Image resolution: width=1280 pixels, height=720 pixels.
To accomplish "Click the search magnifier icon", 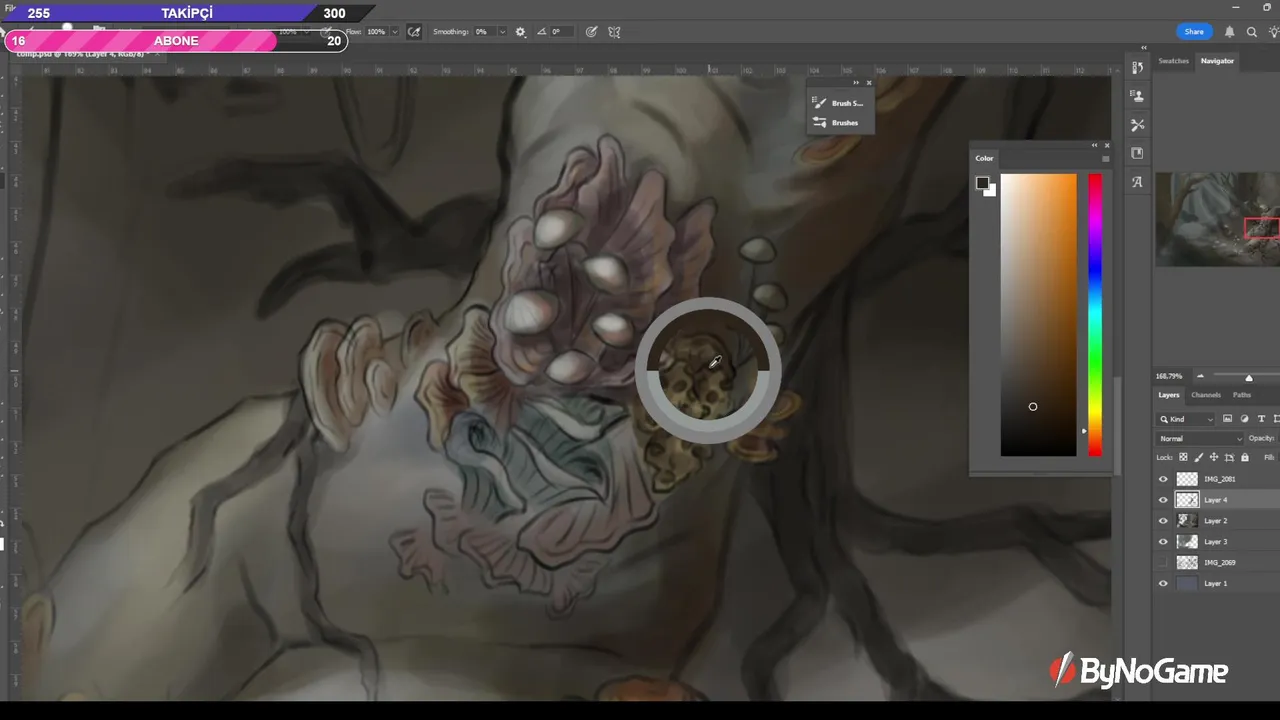I will [1252, 32].
